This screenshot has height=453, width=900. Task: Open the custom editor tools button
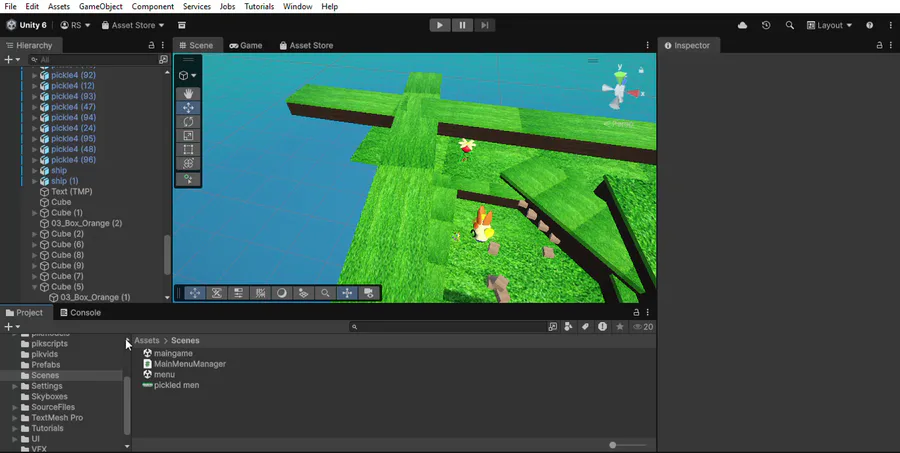click(x=188, y=179)
